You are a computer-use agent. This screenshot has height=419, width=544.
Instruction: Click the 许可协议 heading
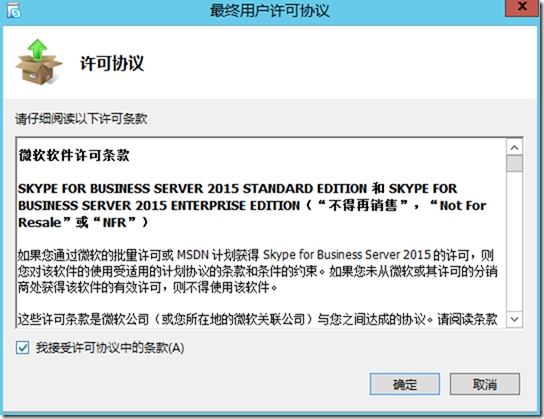(x=112, y=63)
